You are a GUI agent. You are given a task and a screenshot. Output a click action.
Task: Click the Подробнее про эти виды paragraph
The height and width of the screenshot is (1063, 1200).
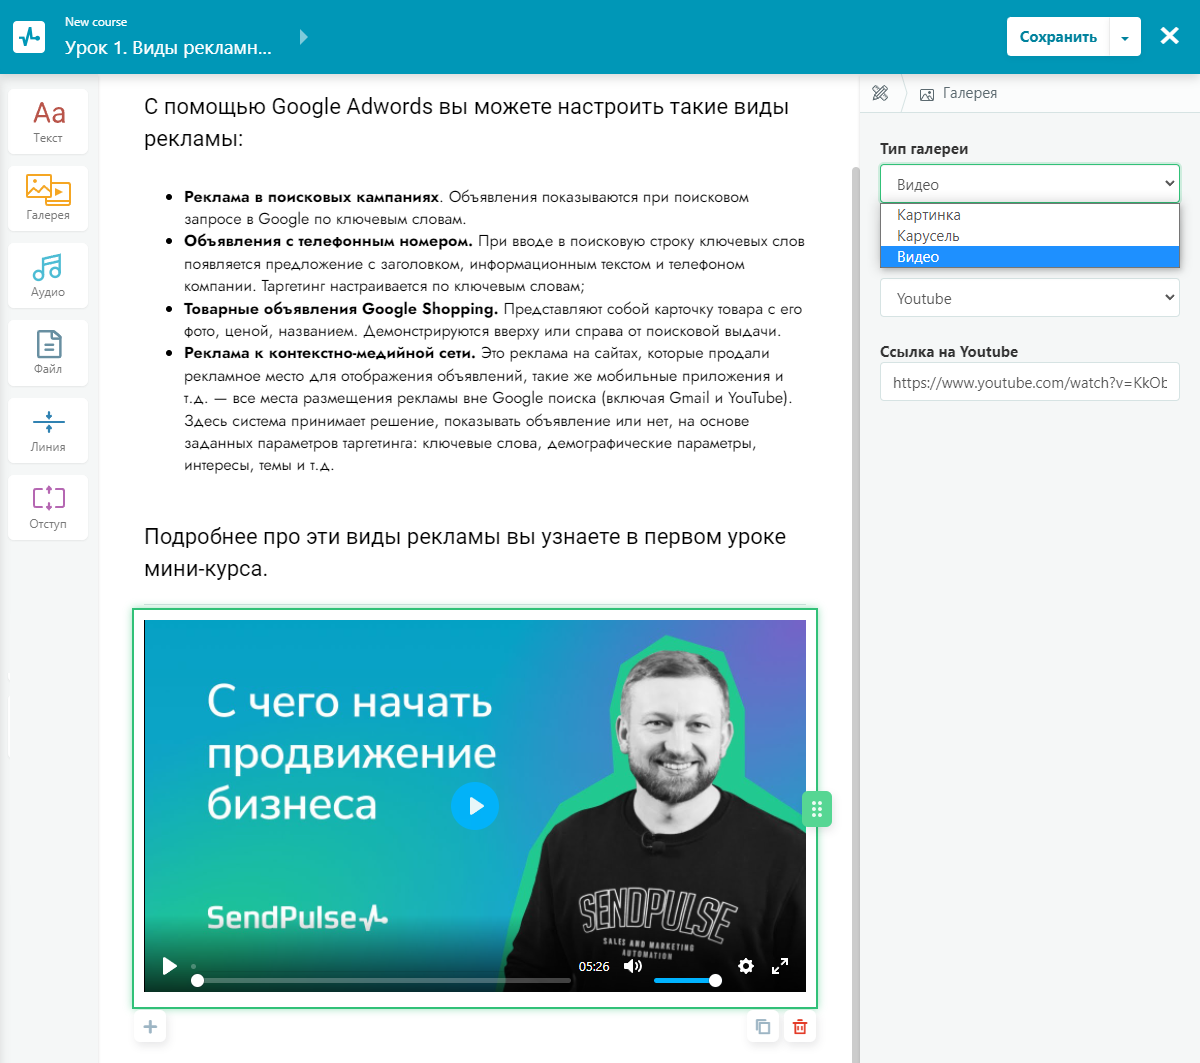click(x=465, y=552)
